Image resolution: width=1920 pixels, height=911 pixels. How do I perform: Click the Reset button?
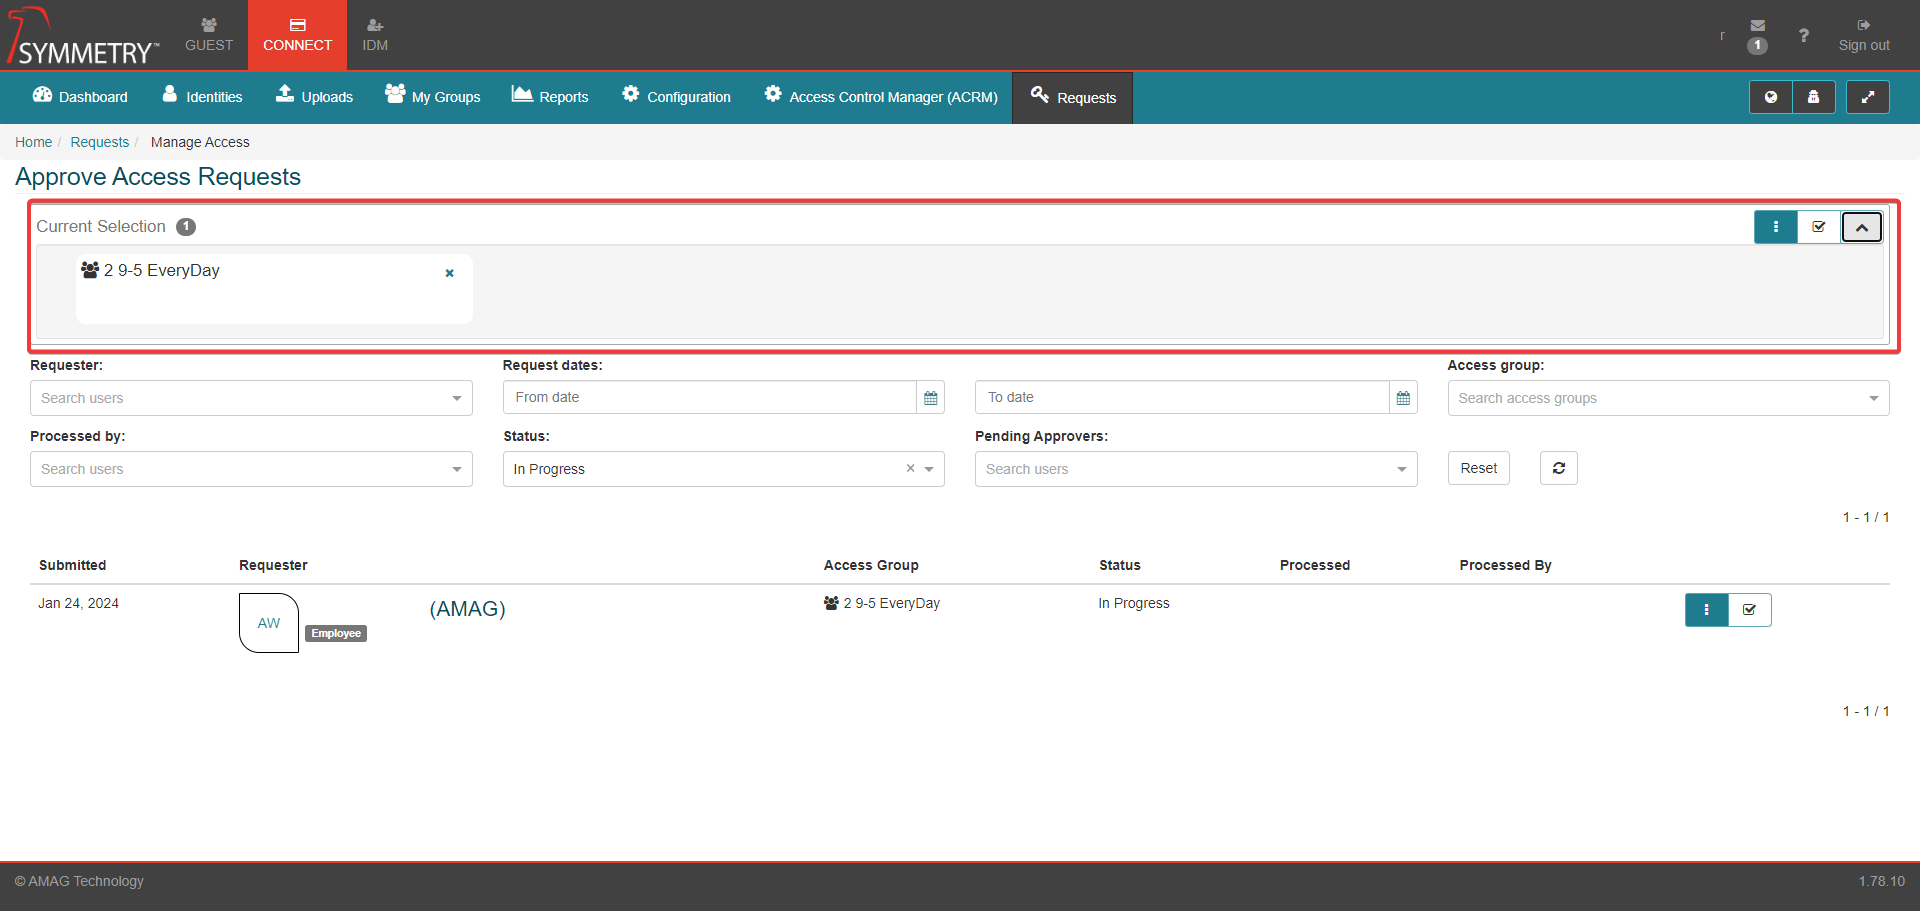tap(1479, 468)
